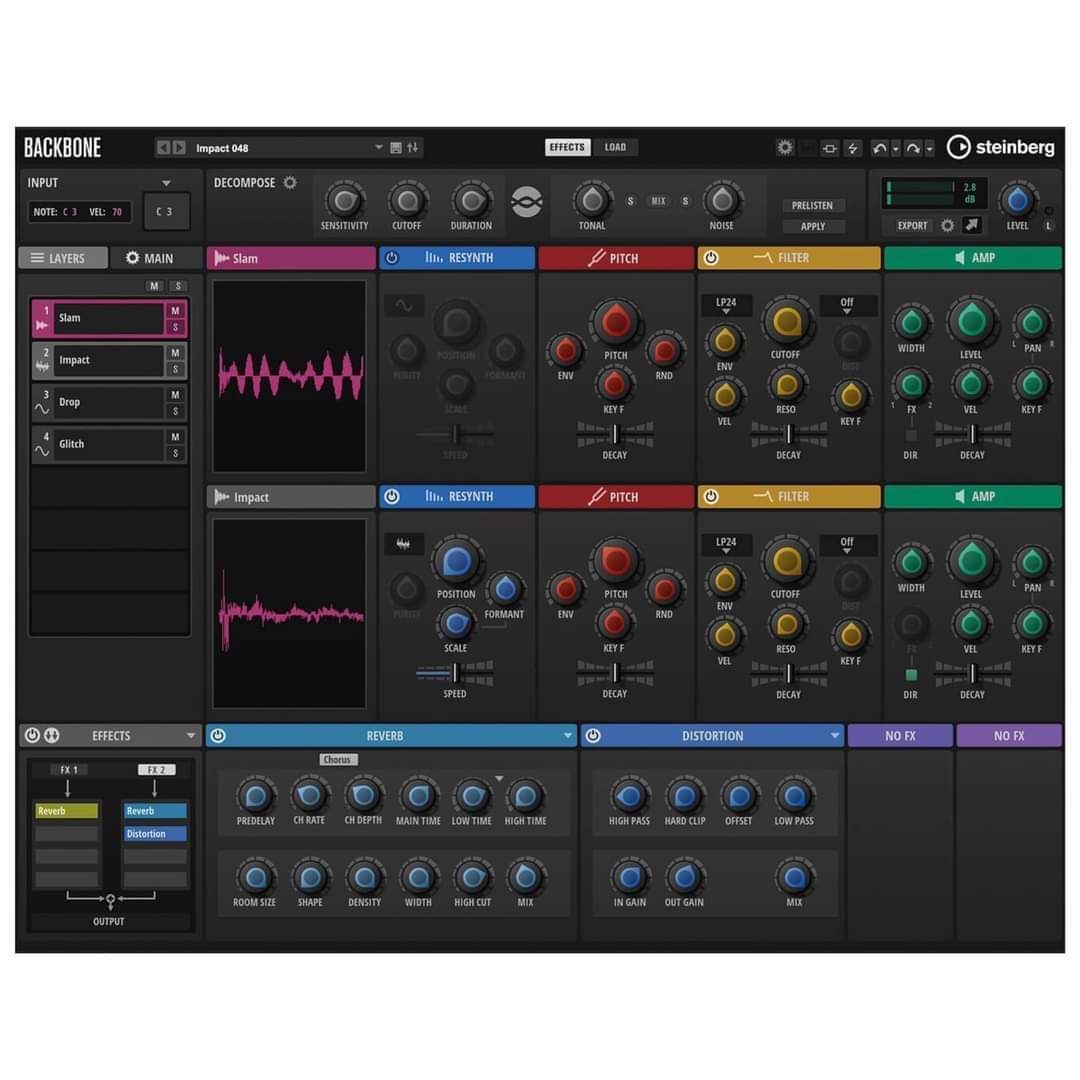The width and height of the screenshot is (1080, 1080).
Task: Open Impact filter distortion Off dropdown
Action: [847, 545]
